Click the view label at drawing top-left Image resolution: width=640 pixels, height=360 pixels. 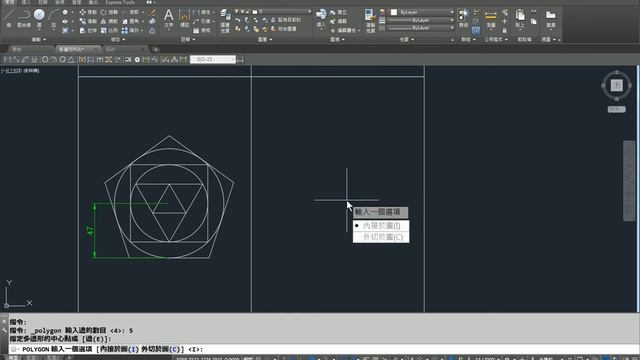click(x=20, y=71)
